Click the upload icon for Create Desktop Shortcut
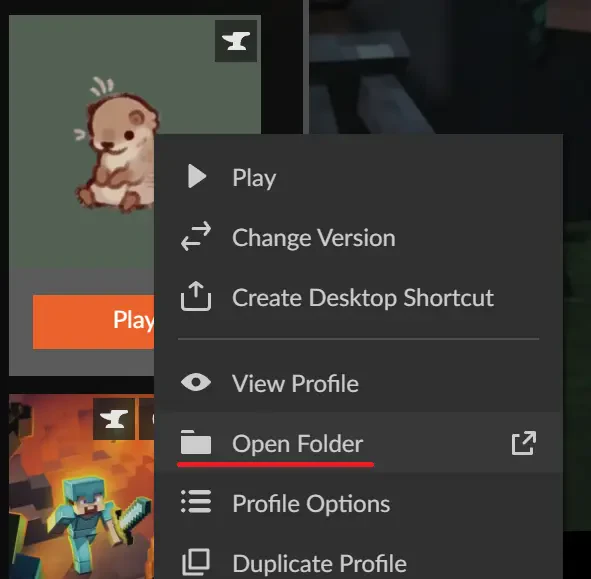This screenshot has width=591, height=579. tap(196, 296)
